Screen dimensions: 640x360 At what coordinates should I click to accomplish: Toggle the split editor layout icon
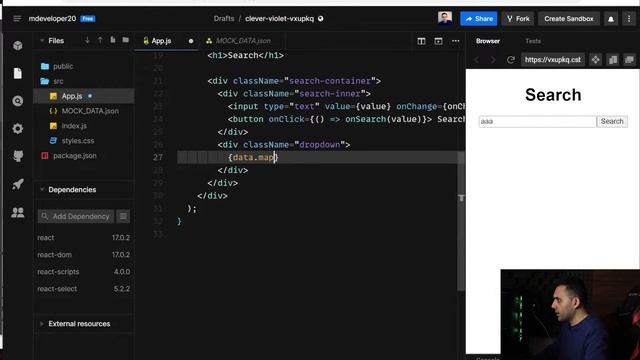pyautogui.click(x=421, y=41)
